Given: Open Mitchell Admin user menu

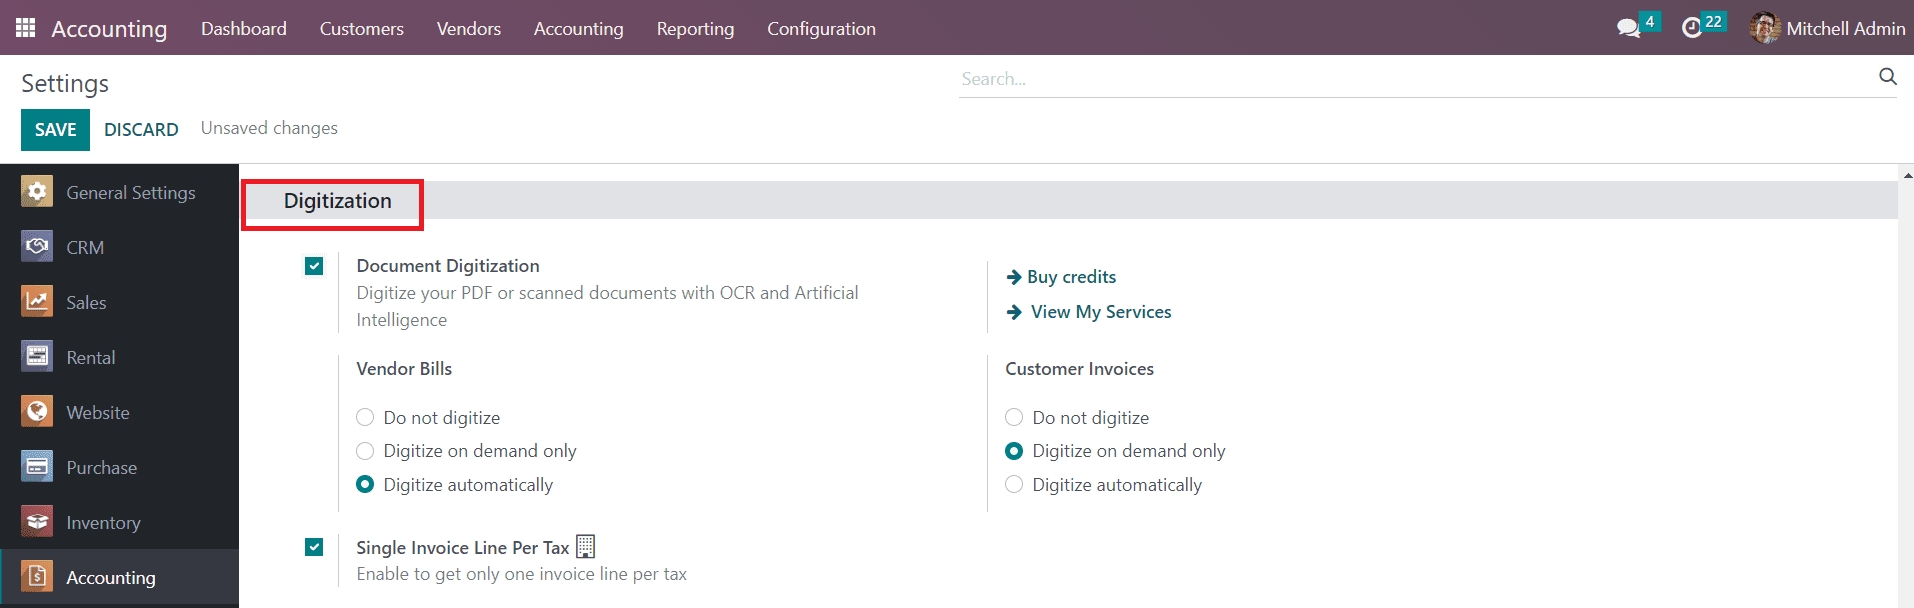Looking at the screenshot, I should 1827,29.
